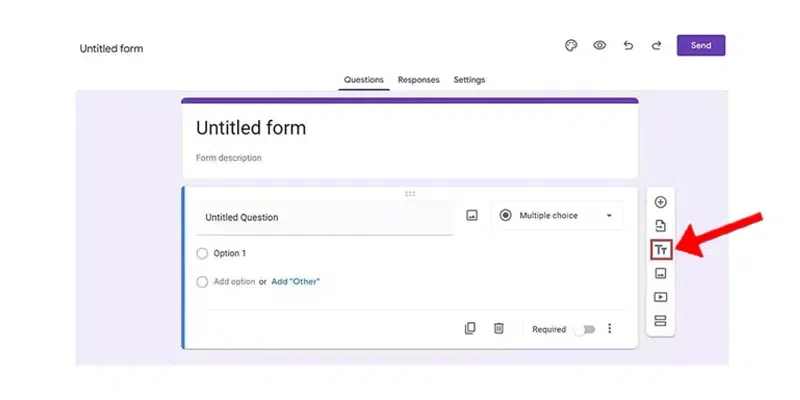800x400 pixels.
Task: Click the import questions icon
Action: point(660,226)
